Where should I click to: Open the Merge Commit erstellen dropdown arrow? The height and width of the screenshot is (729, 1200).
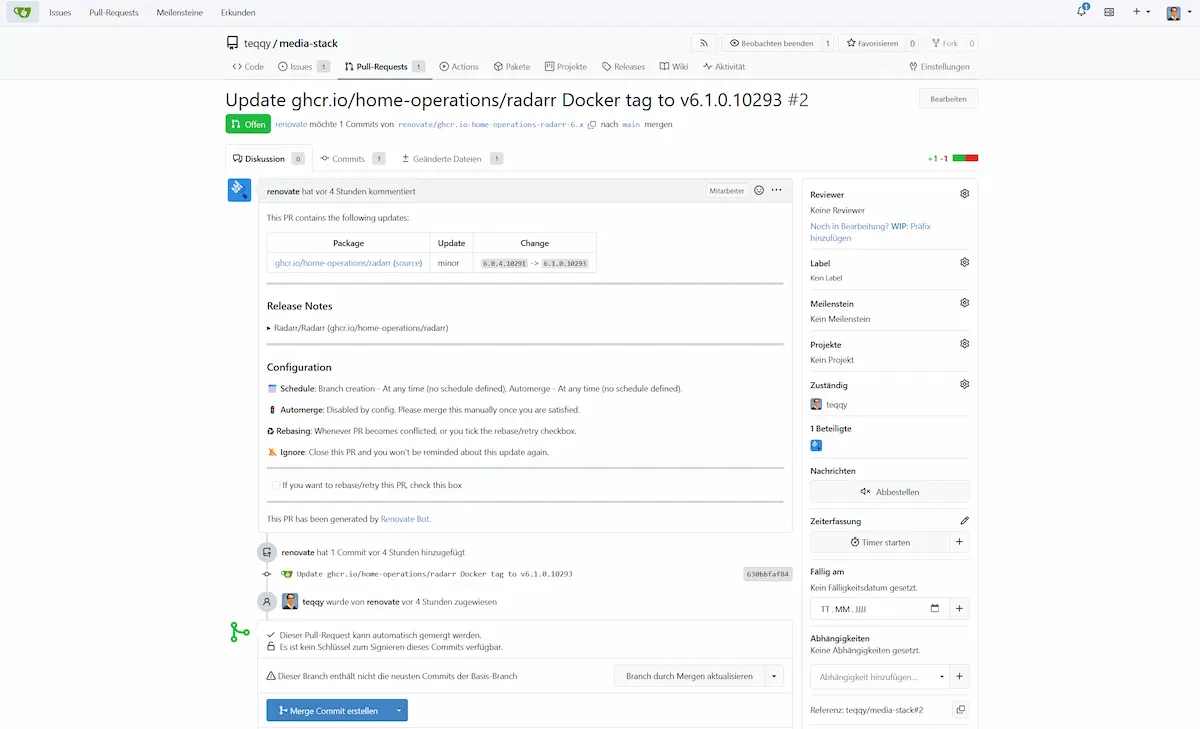pyautogui.click(x=397, y=710)
